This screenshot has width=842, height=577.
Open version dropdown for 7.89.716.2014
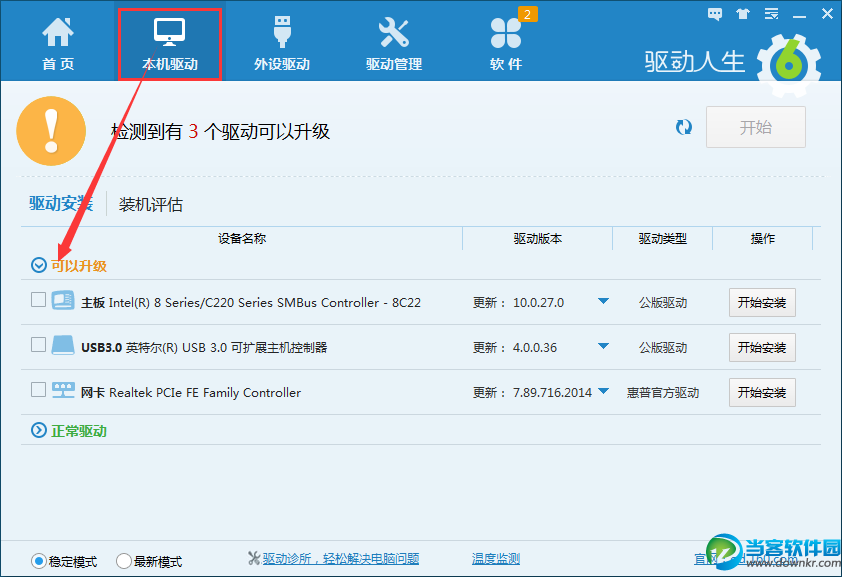point(603,391)
